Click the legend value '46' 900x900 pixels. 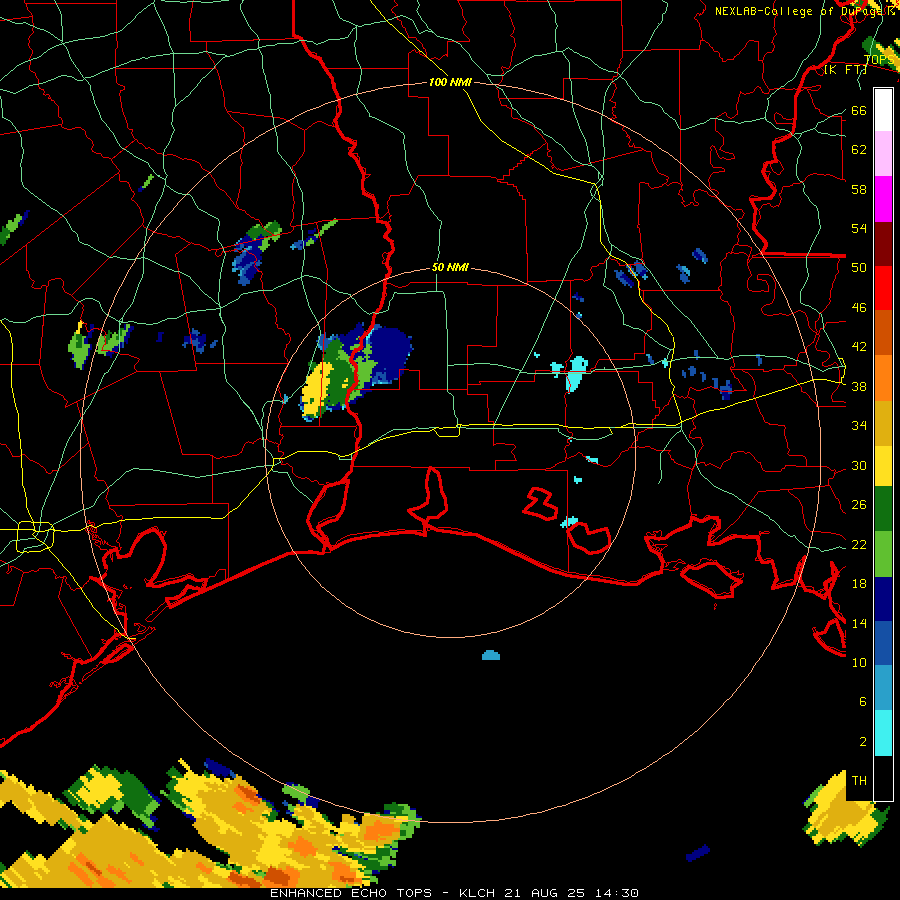(859, 308)
